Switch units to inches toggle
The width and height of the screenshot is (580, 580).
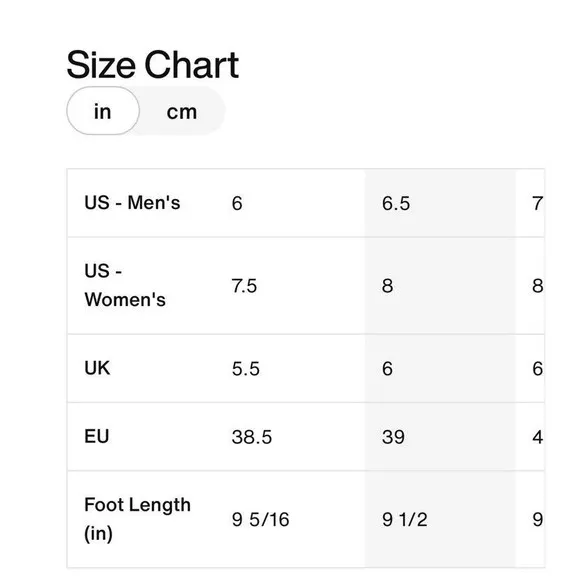pos(103,111)
